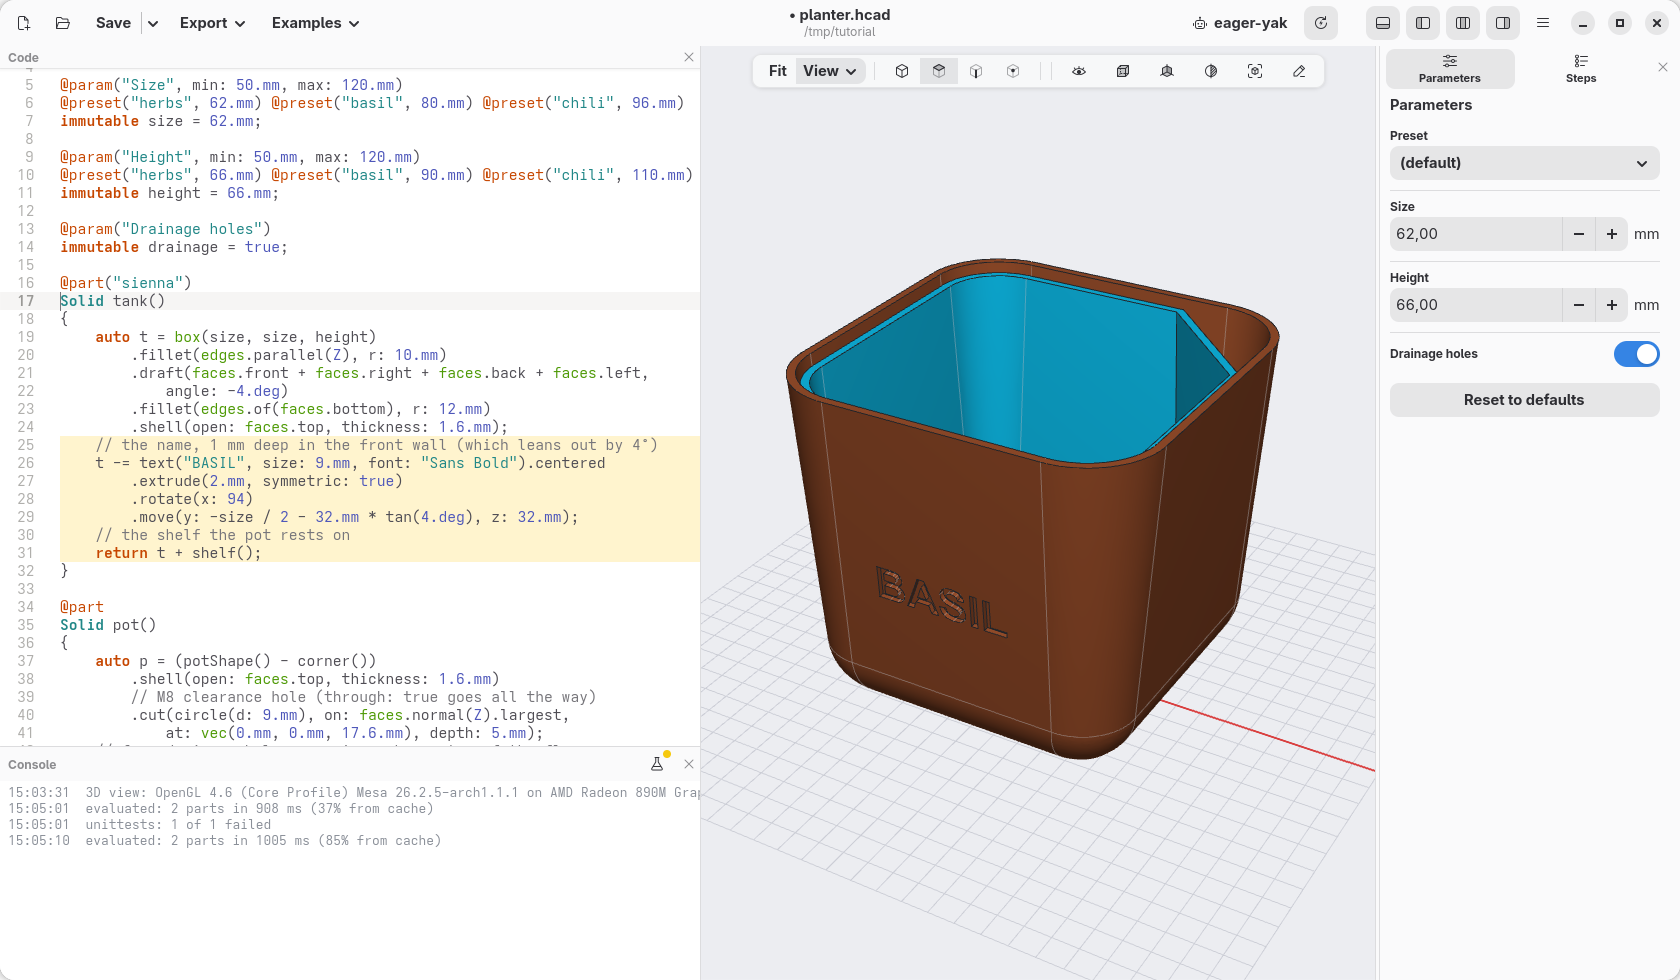Decrease Height with the minus button
The height and width of the screenshot is (980, 1680).
pyautogui.click(x=1579, y=305)
